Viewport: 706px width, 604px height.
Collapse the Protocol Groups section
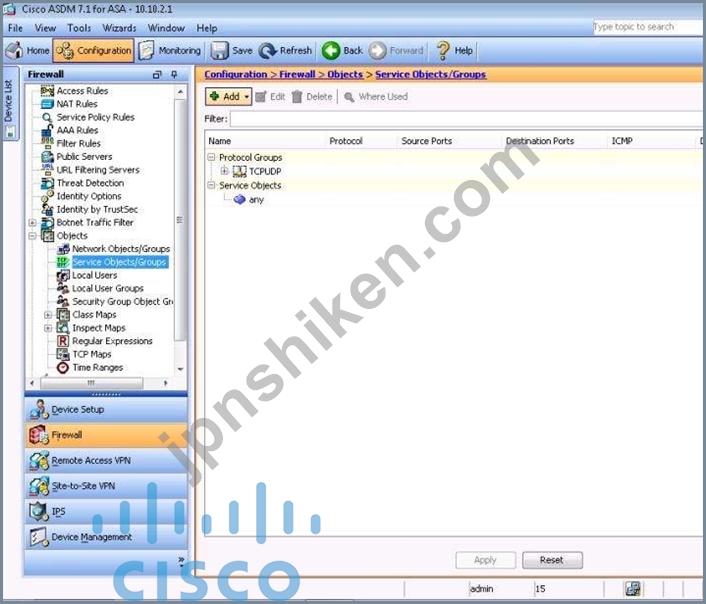pos(211,157)
